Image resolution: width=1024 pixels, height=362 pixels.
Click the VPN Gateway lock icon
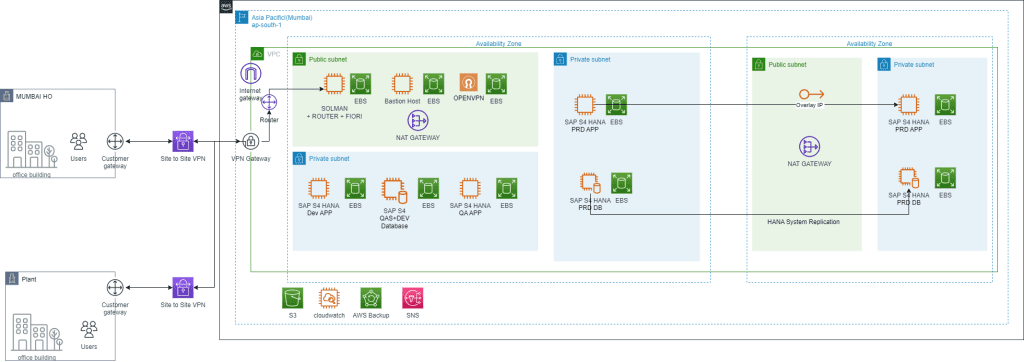coord(251,141)
